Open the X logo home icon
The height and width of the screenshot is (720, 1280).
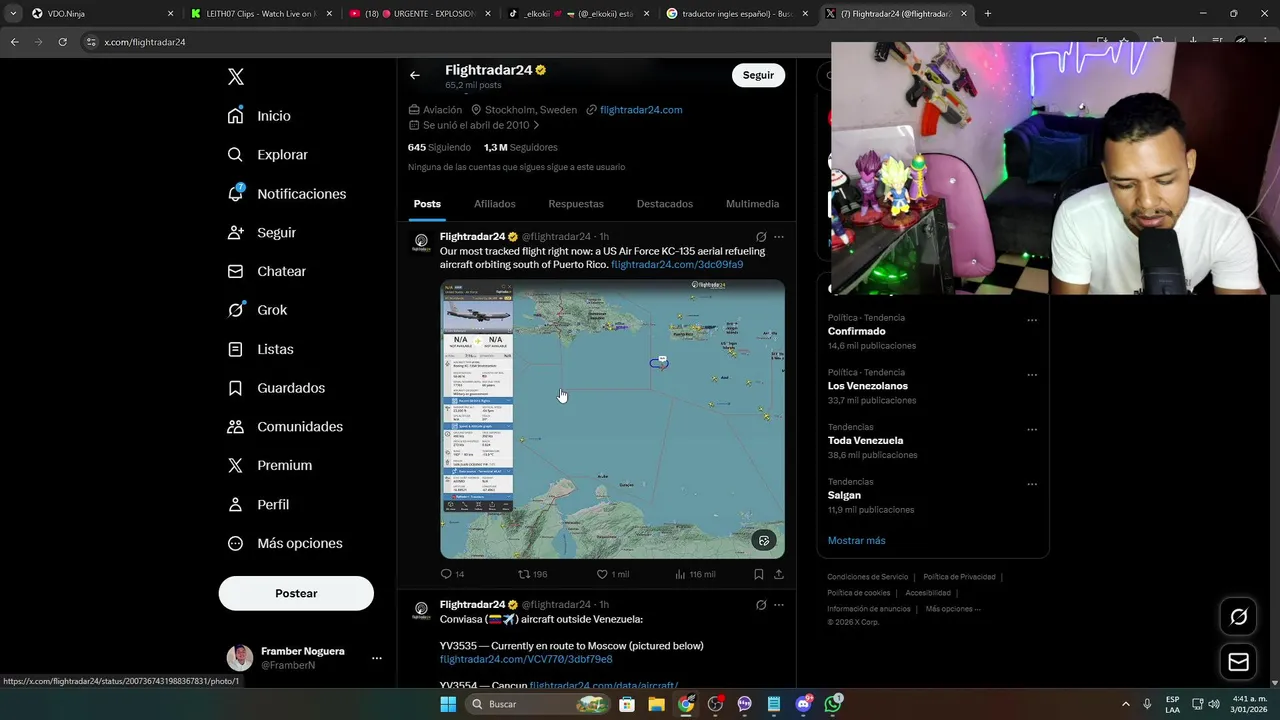236,77
